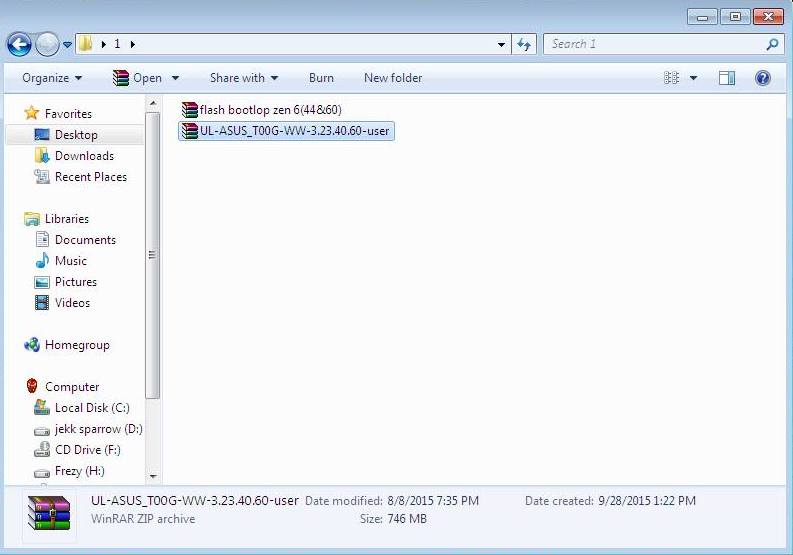Click WinRAR icon of flash bootlop file

coord(190,110)
